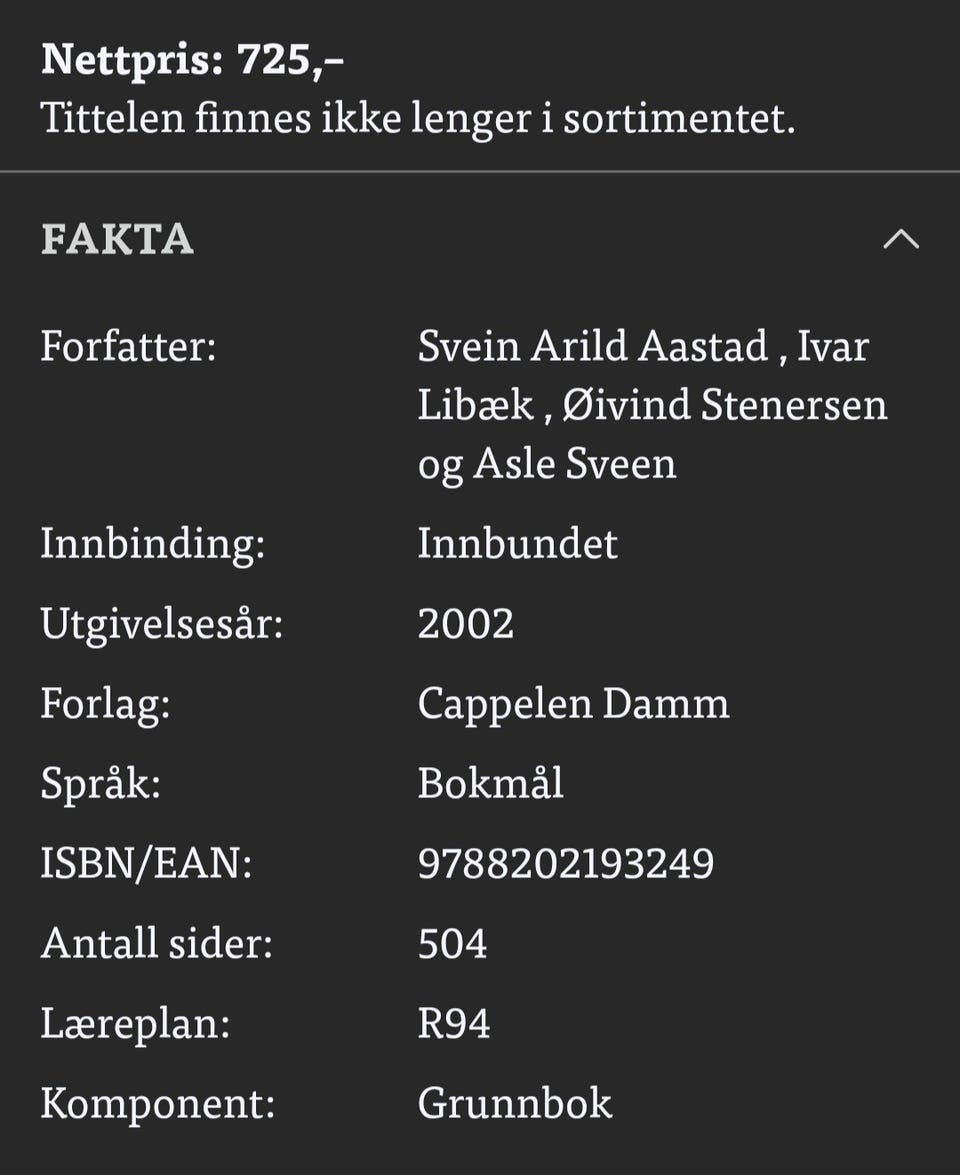Click the Bokmål language value
Screen dimensions: 960x1175
click(x=490, y=783)
